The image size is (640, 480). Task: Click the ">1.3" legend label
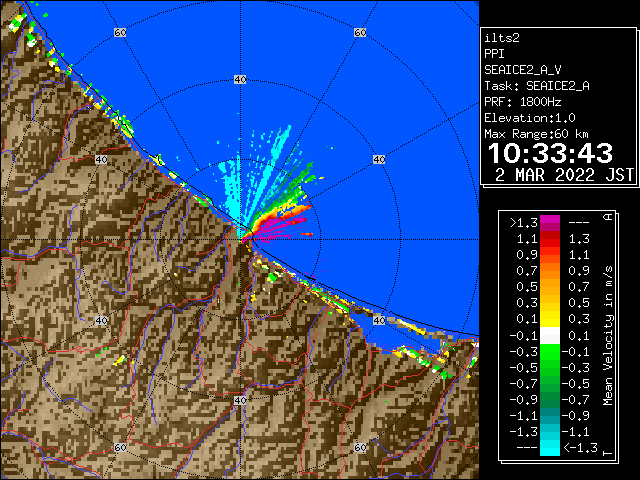524,223
